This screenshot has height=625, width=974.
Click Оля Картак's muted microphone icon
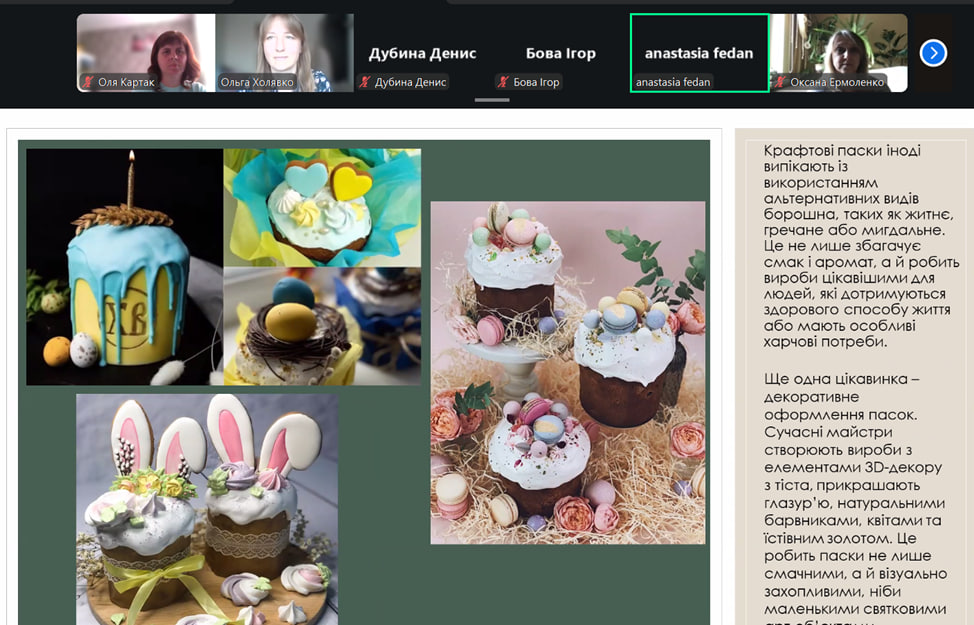[x=88, y=83]
